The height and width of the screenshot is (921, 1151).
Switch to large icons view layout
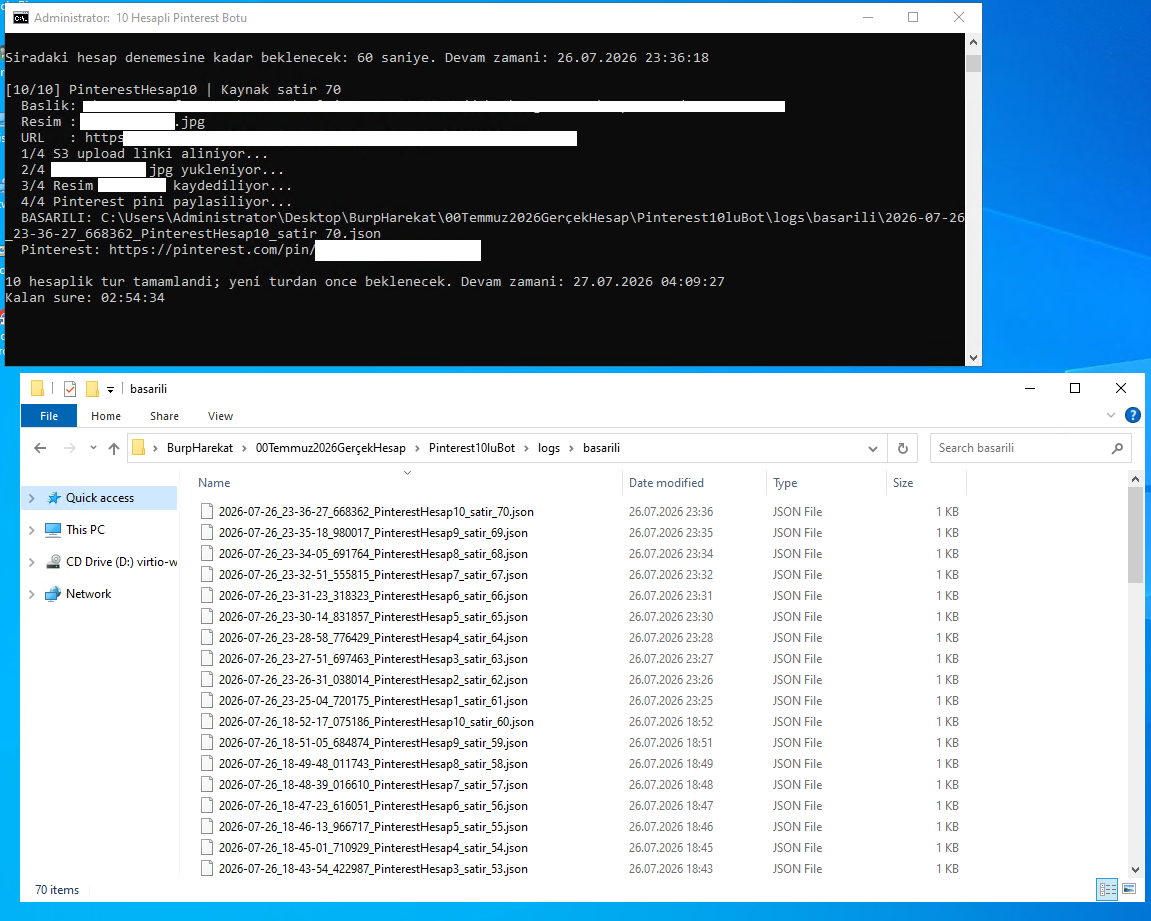pos(1129,889)
